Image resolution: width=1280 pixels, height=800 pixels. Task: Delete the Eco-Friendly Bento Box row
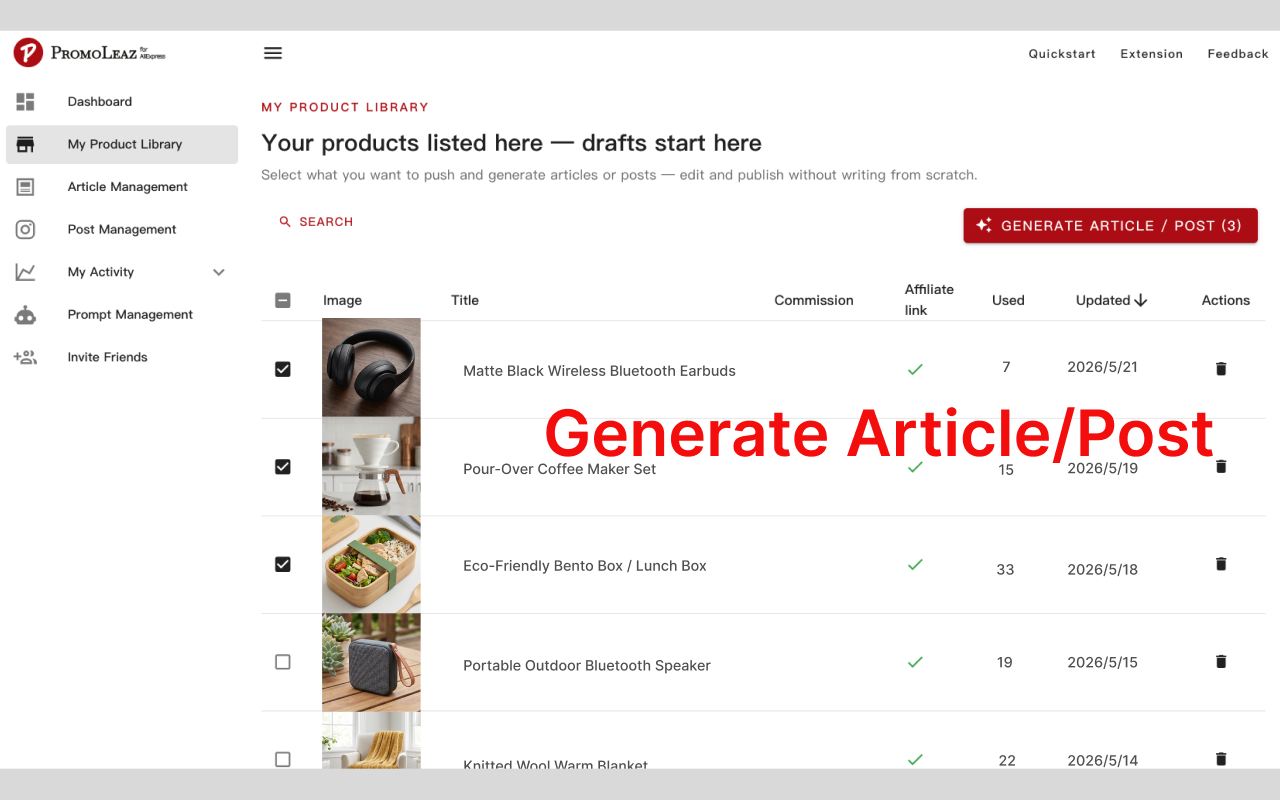(1220, 564)
